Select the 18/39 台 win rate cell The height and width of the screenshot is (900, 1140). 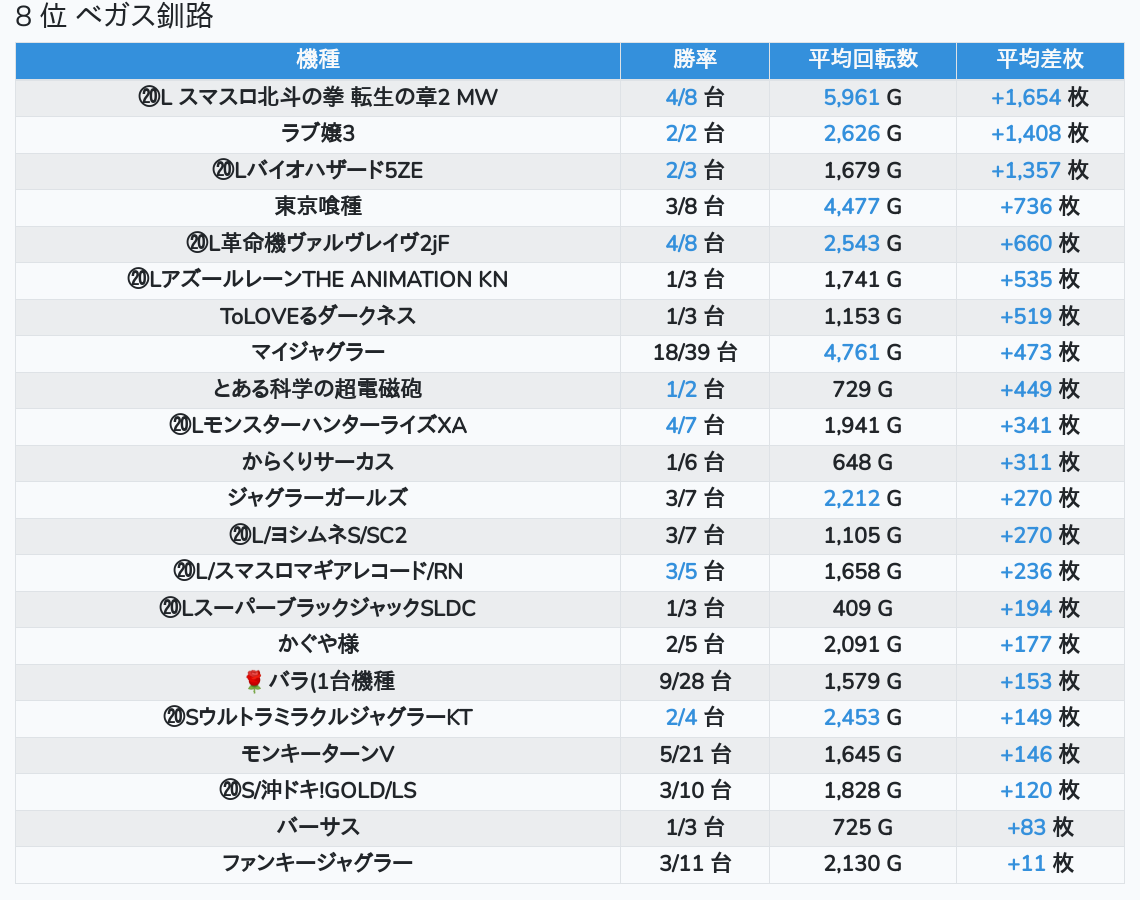(x=694, y=353)
